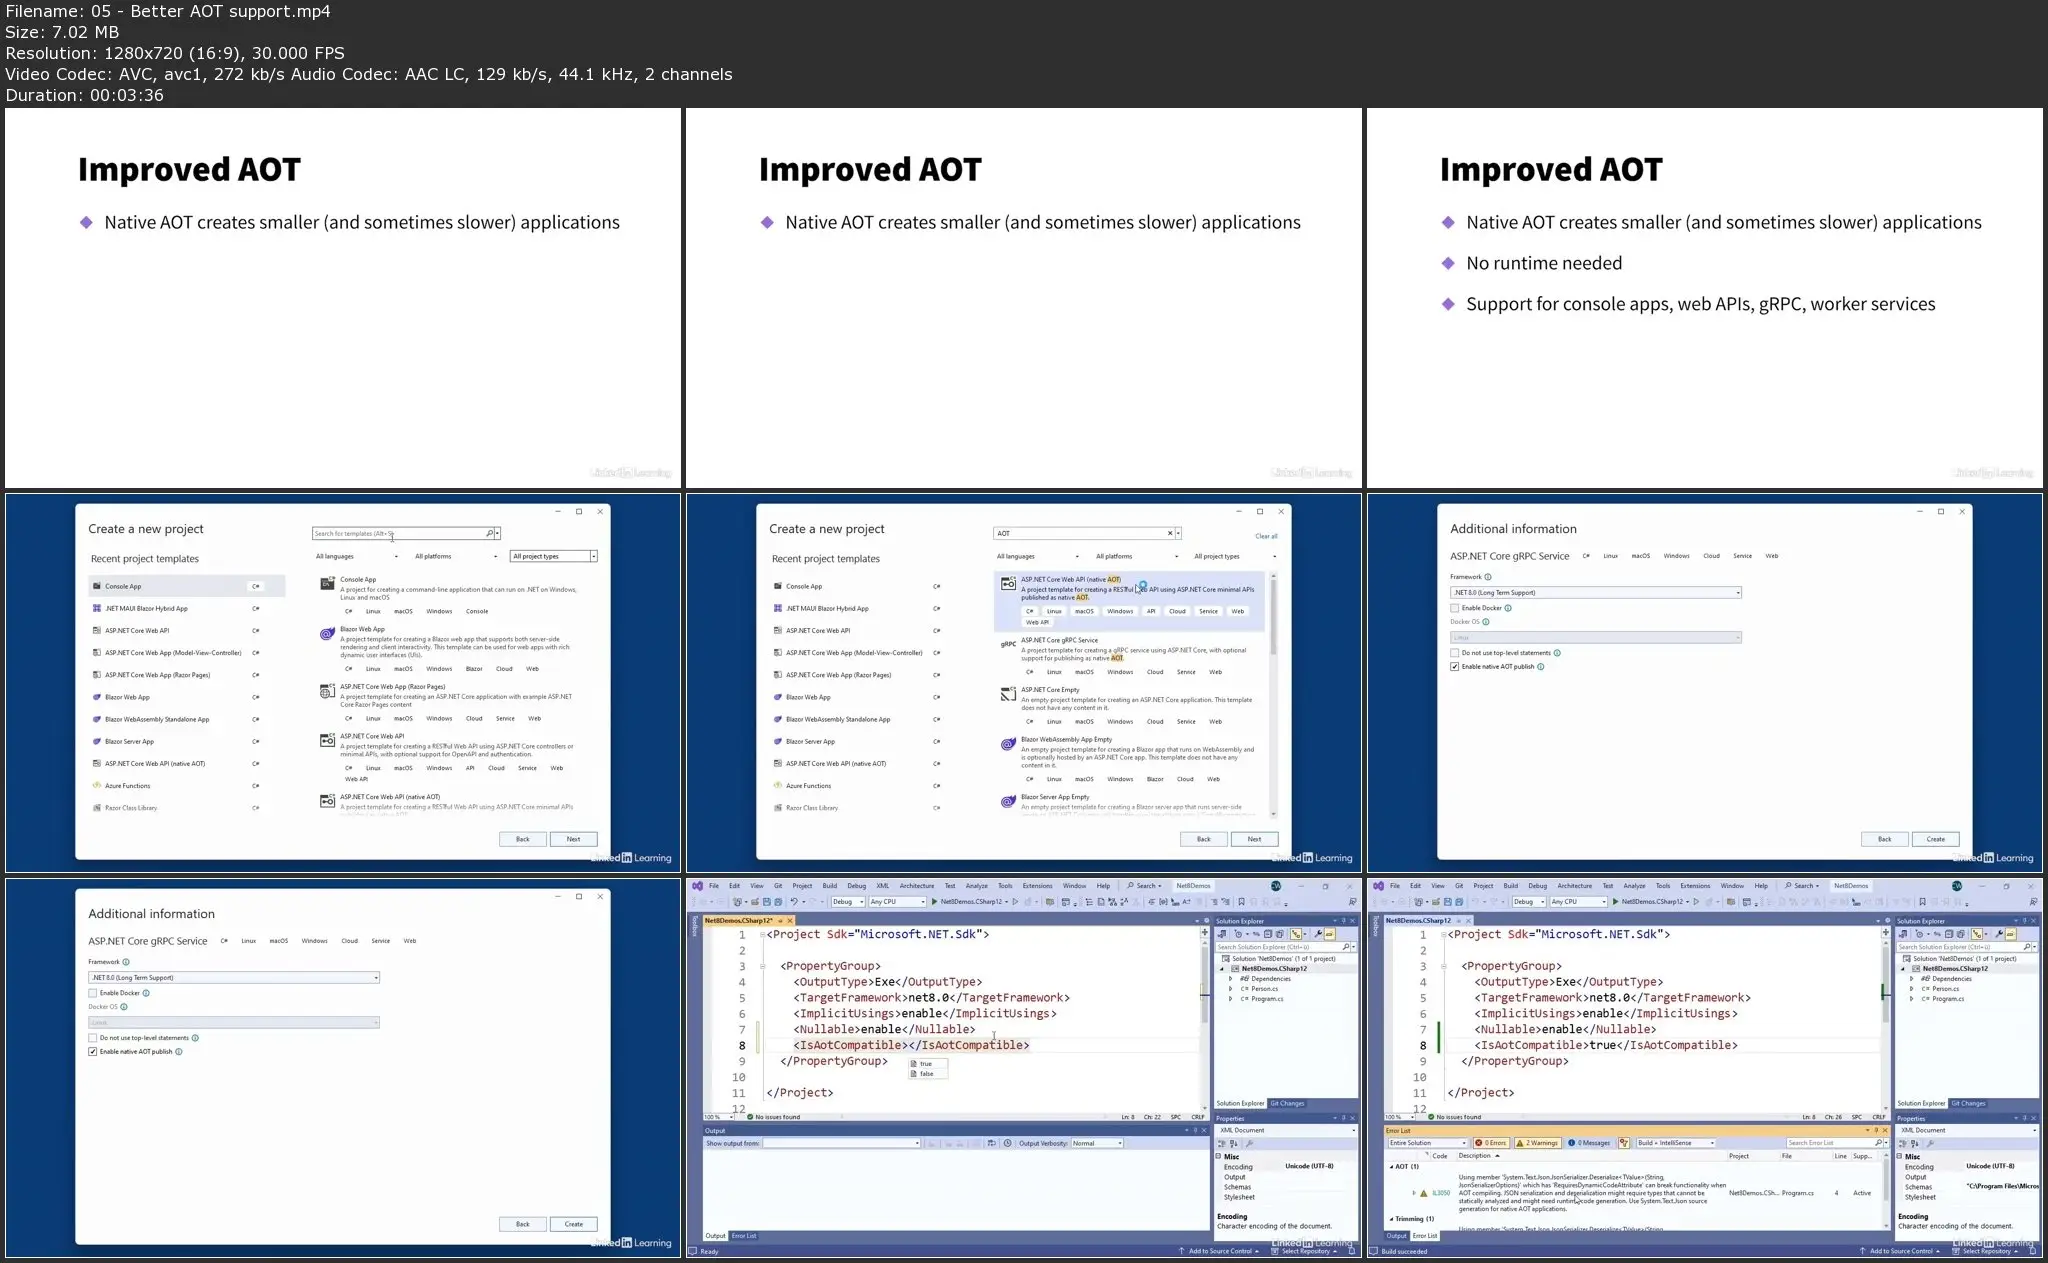Click Collapse All icon in Output-frame Solution Explorer toolbar

(1268, 934)
